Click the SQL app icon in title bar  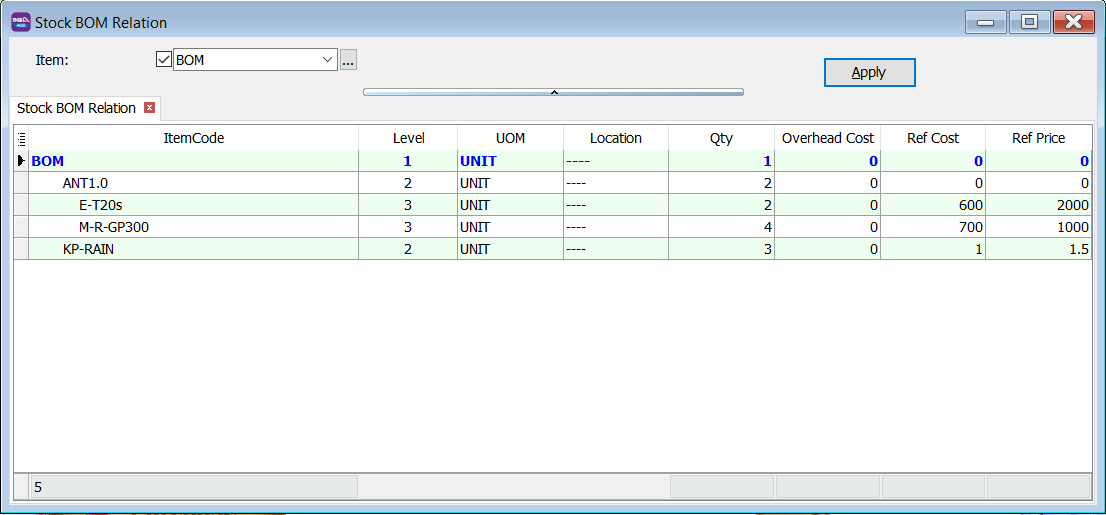(21, 22)
